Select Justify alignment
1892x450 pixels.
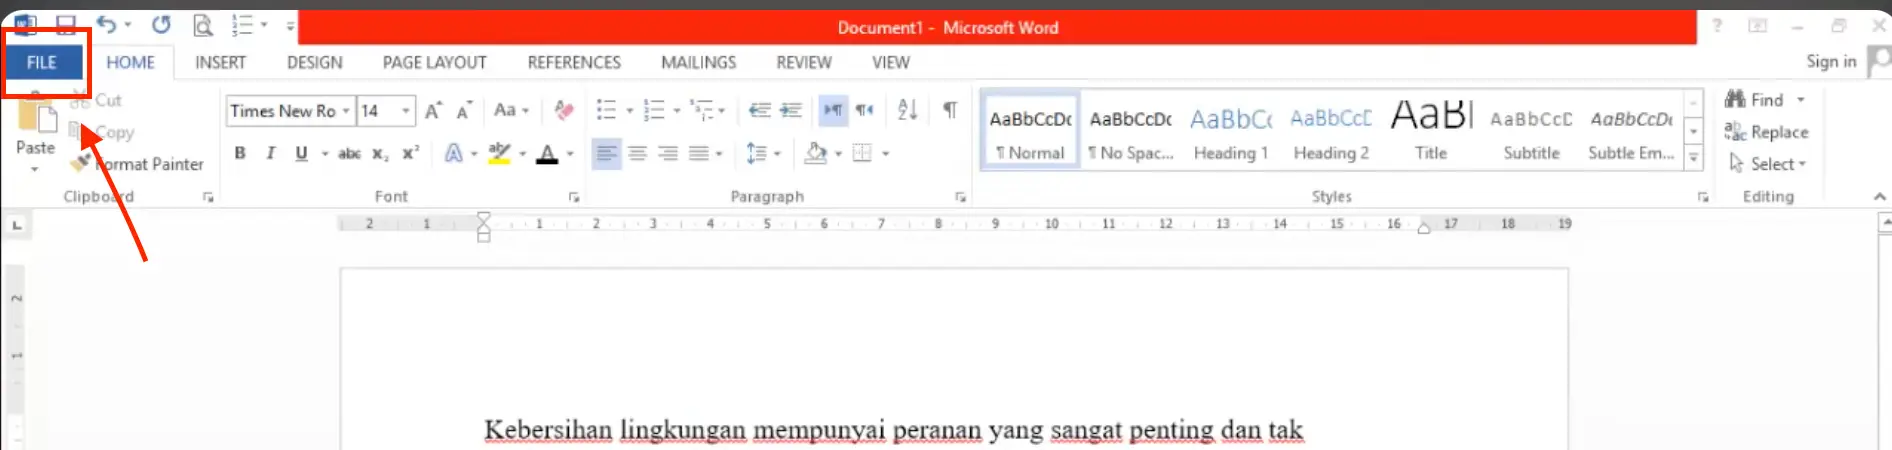coord(699,153)
